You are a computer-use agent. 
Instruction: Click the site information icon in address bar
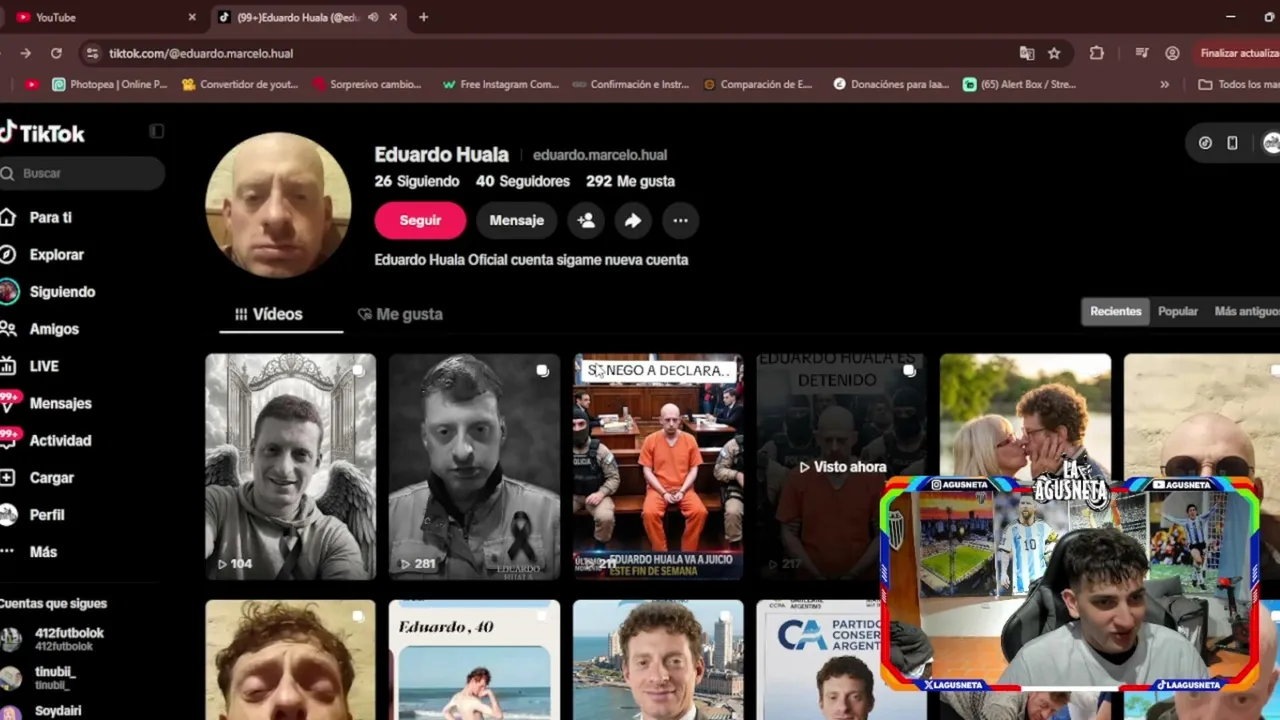tap(92, 53)
